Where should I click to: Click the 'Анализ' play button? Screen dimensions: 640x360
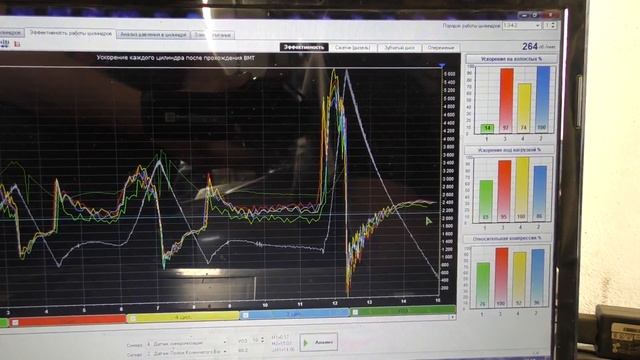319,342
